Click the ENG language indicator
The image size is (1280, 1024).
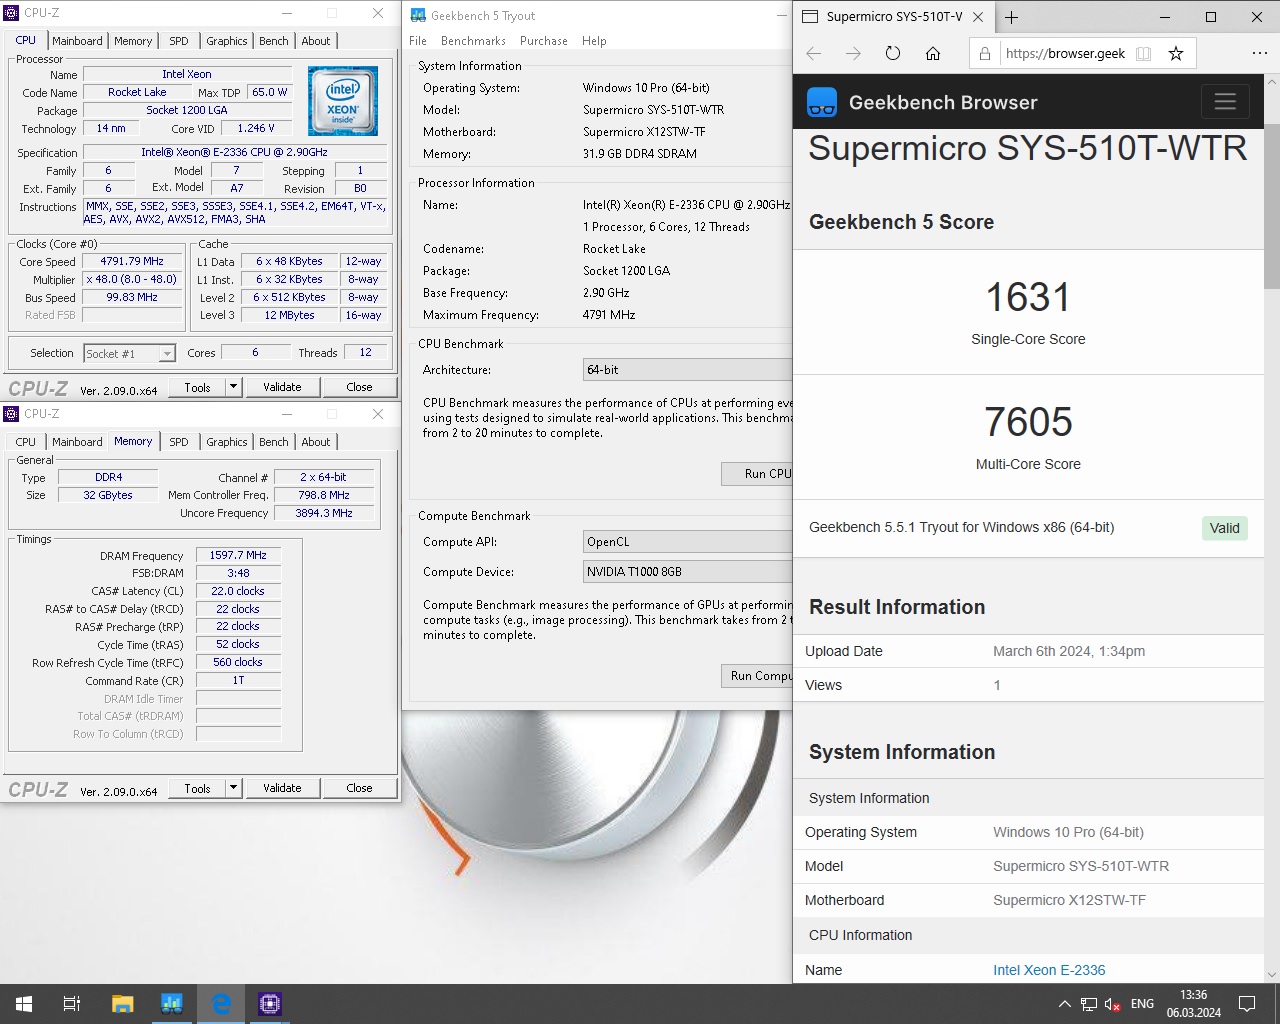point(1142,1004)
